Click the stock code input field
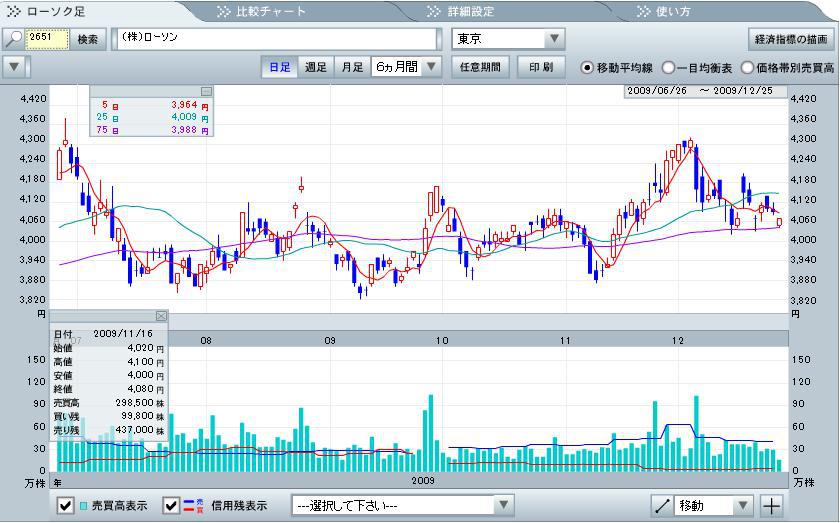 48,39
